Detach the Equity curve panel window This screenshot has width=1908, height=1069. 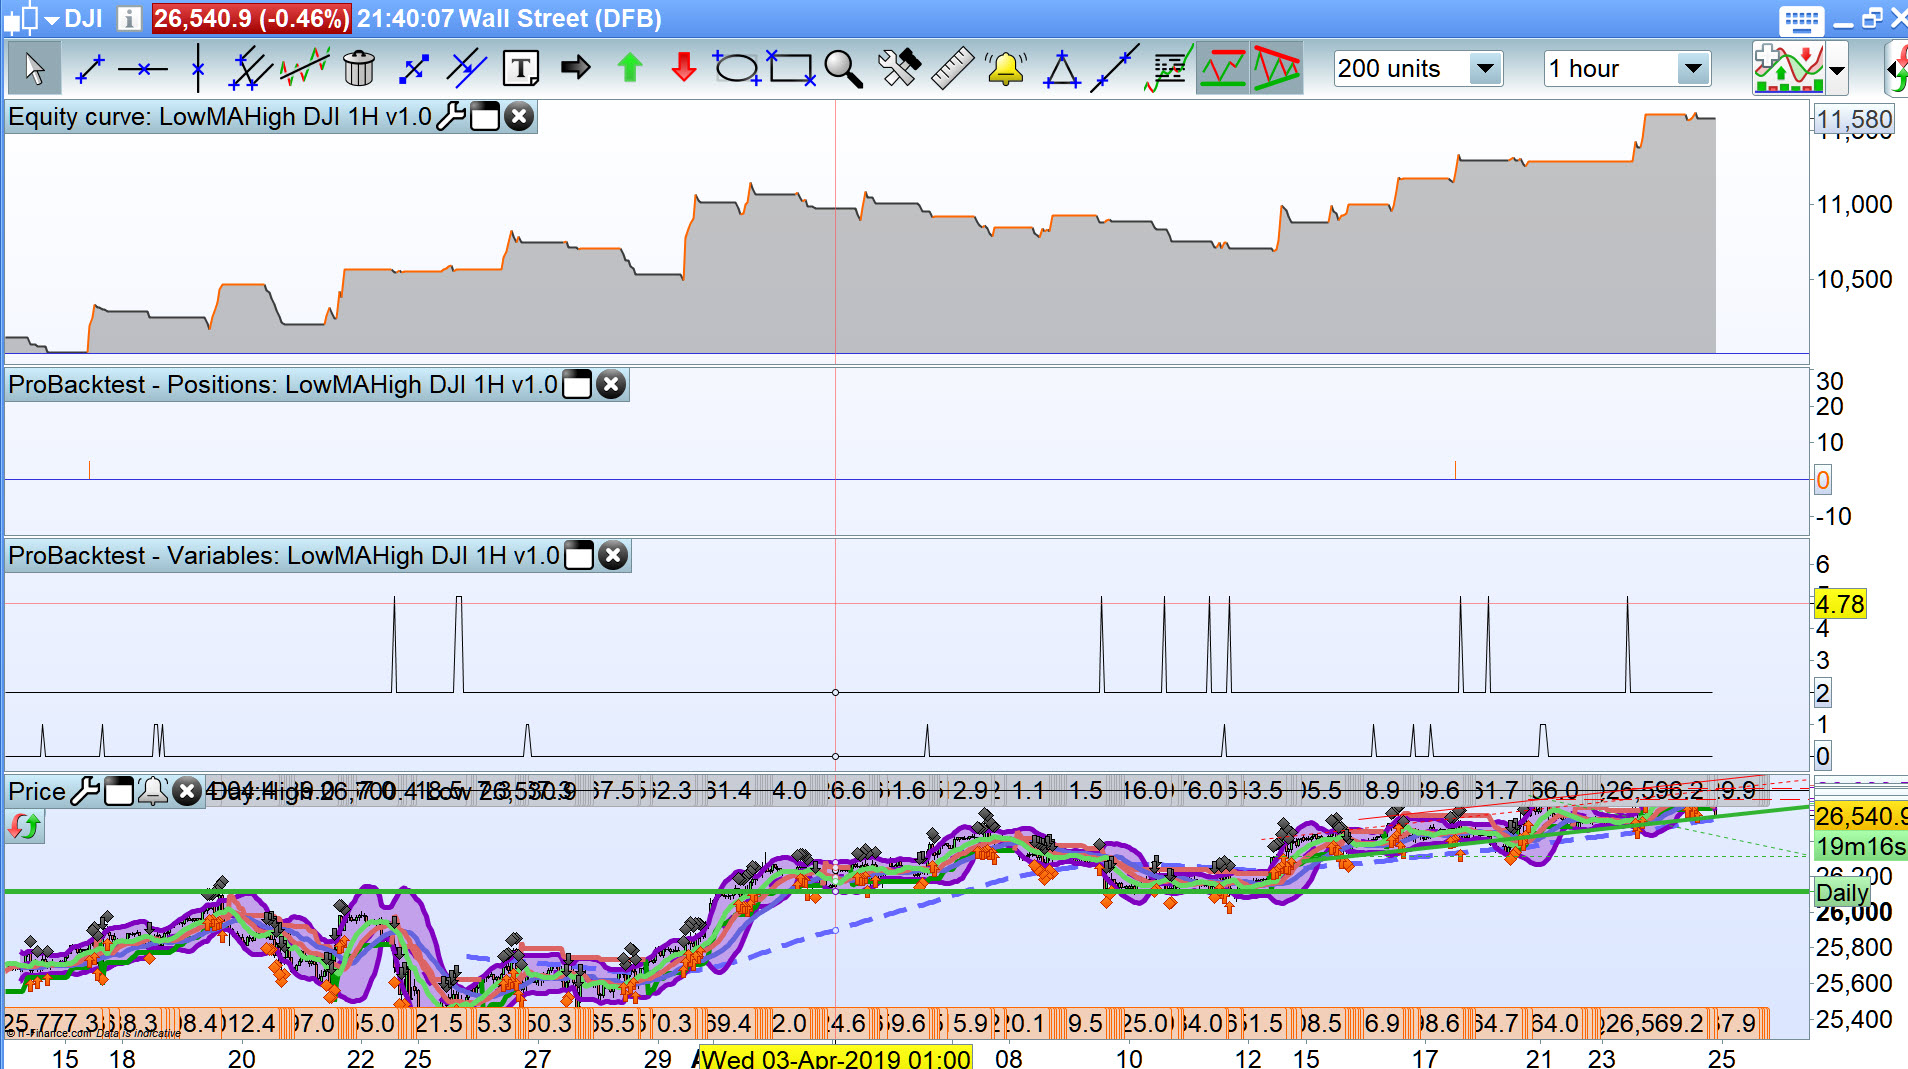[x=485, y=117]
